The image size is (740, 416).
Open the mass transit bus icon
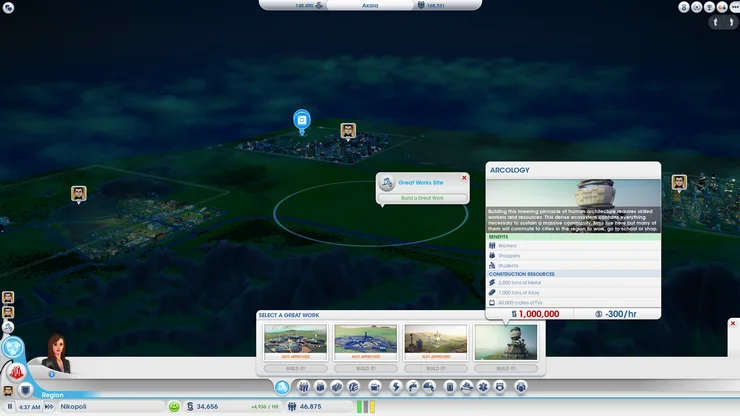[375, 387]
